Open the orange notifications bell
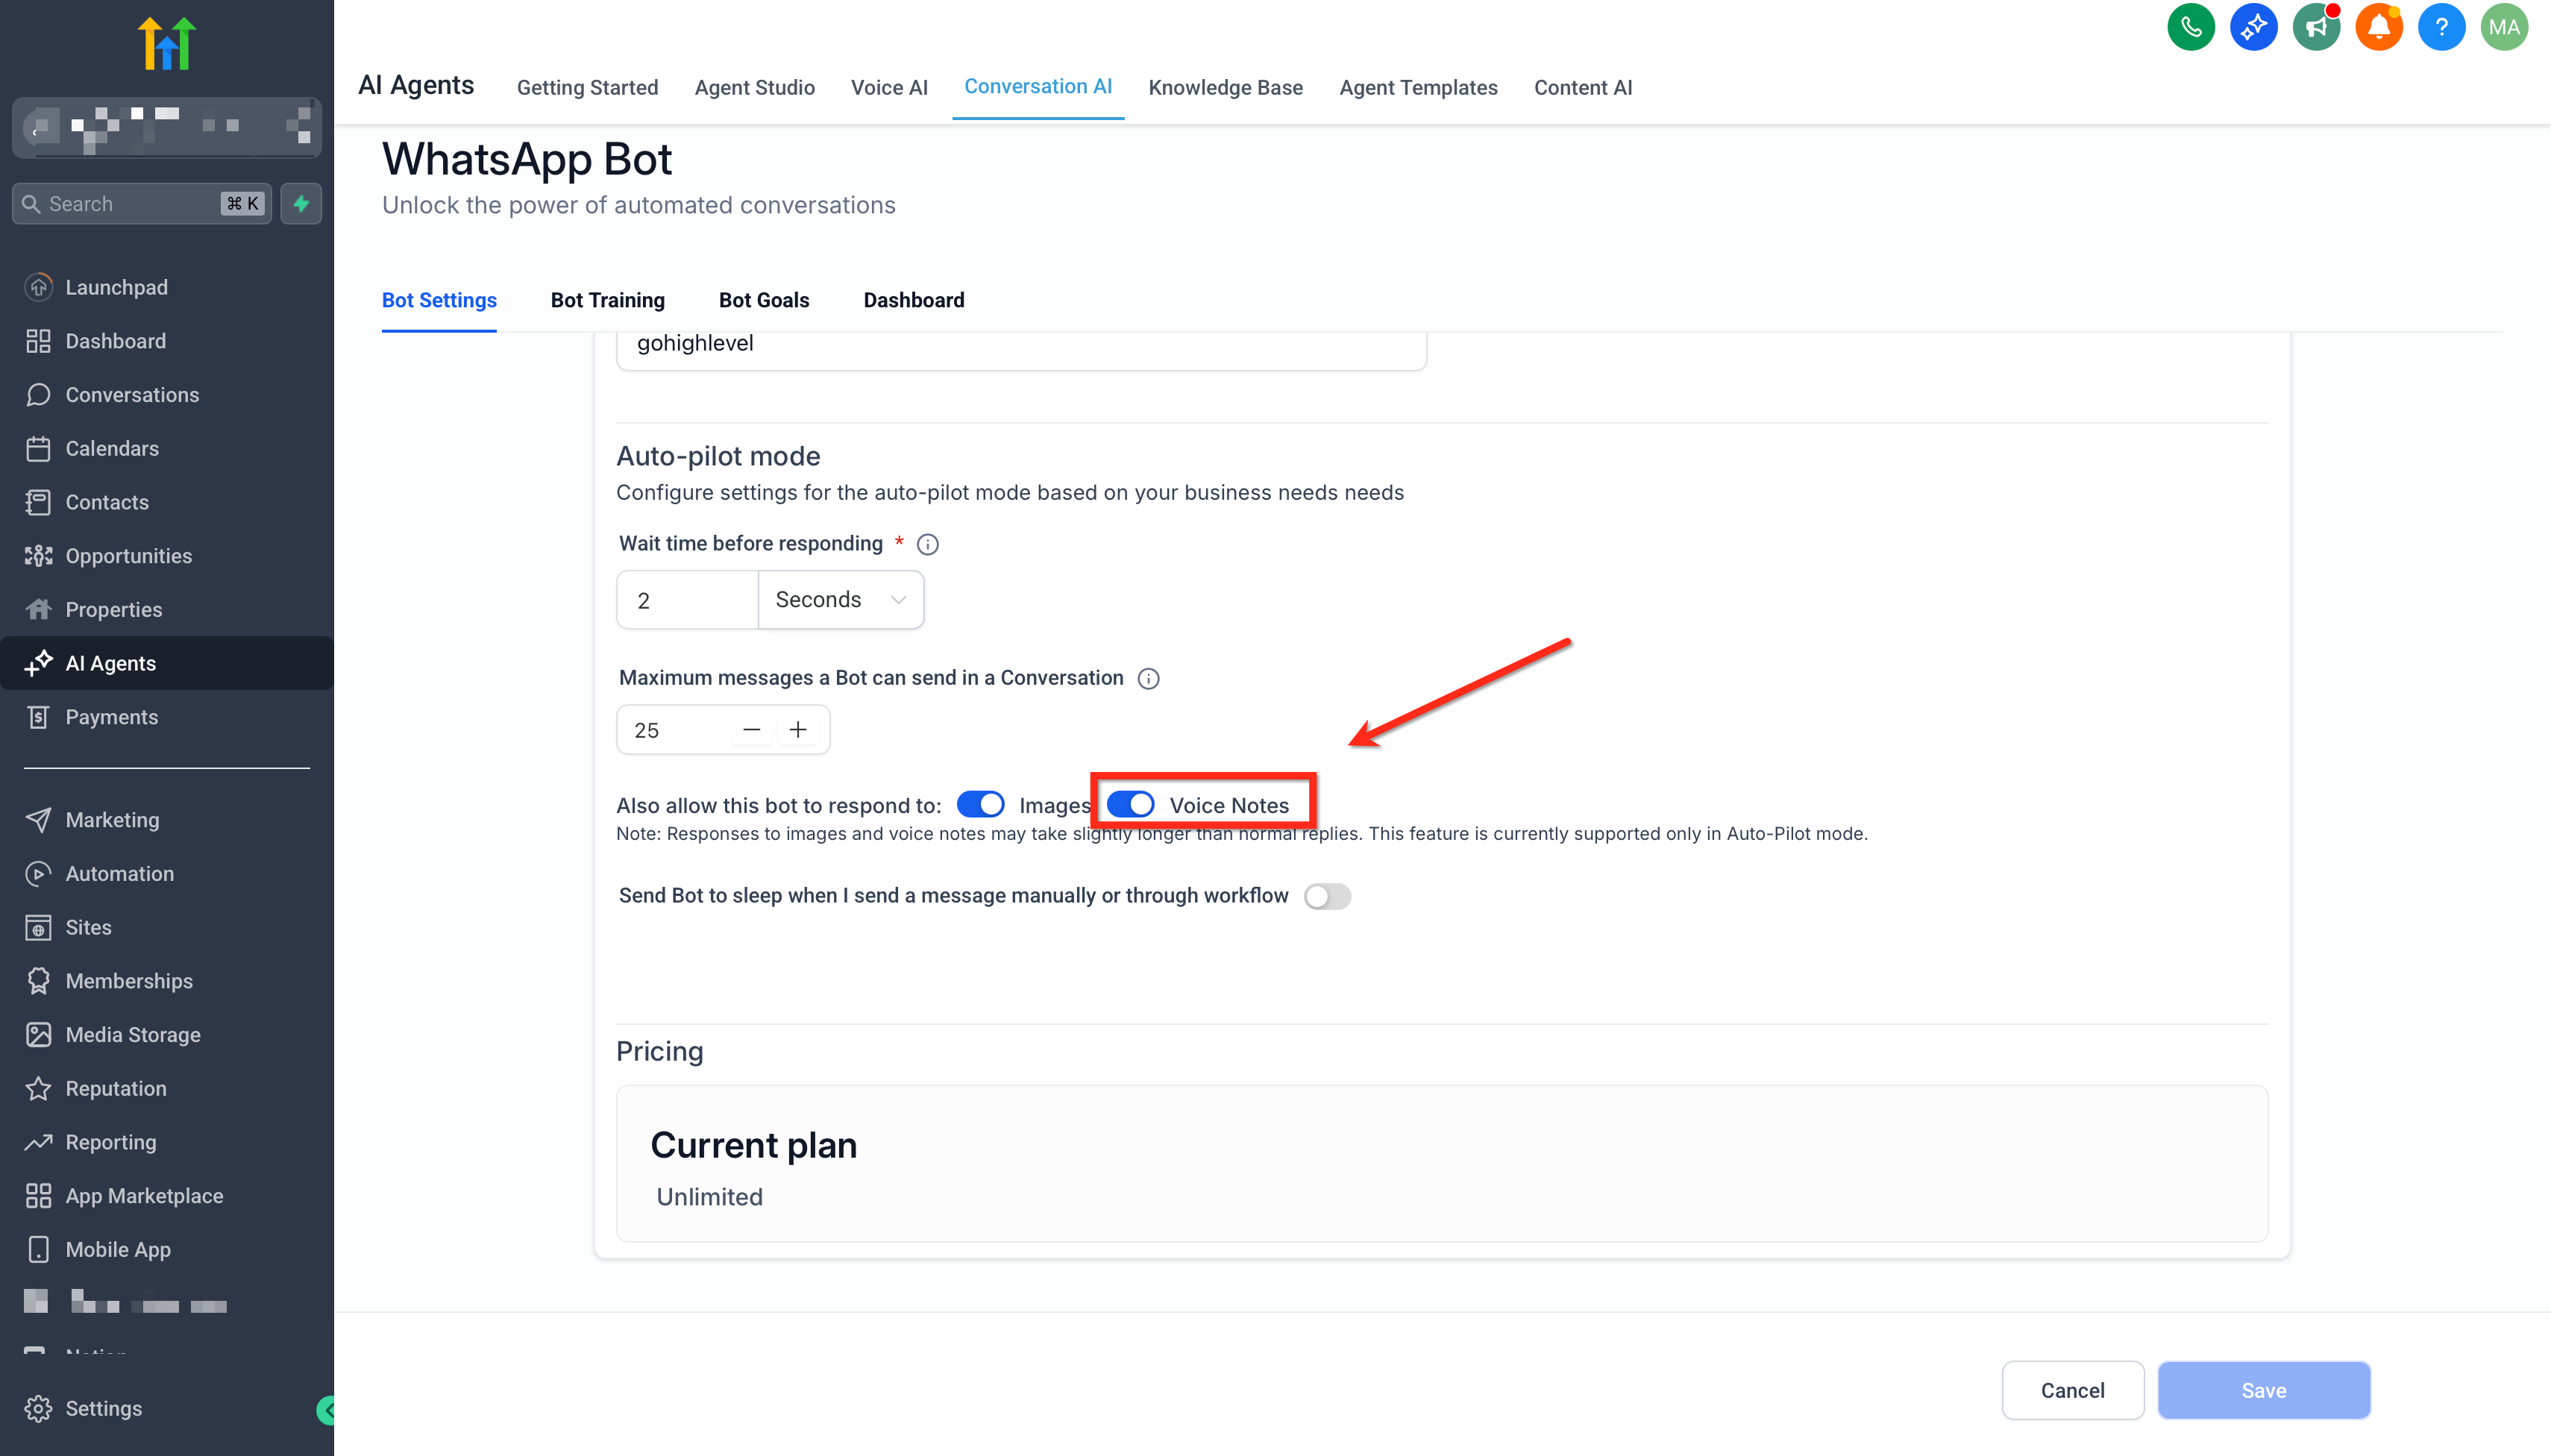This screenshot has height=1456, width=2551. [2378, 27]
